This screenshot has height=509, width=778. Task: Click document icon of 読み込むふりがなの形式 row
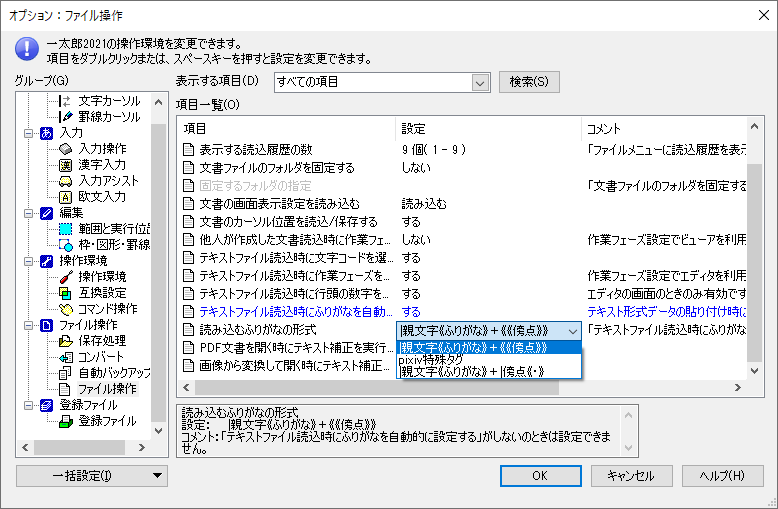point(189,330)
